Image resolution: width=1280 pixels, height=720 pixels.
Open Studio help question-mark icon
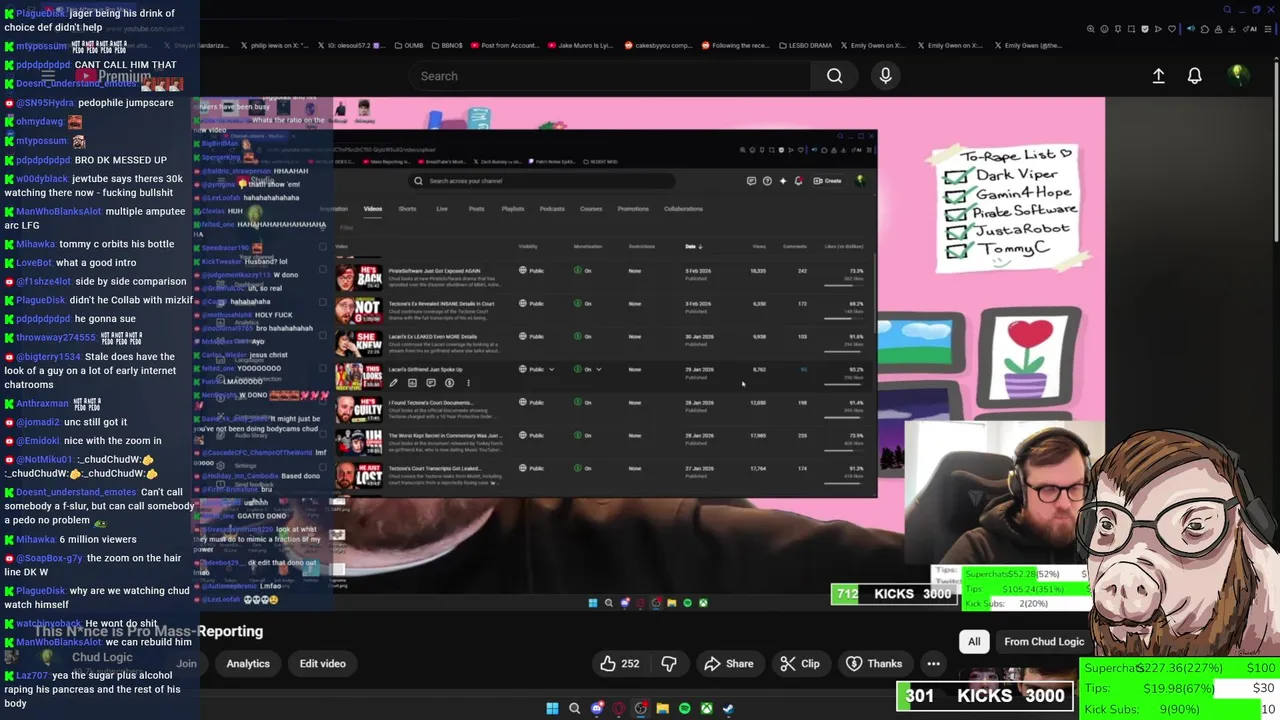[x=767, y=181]
